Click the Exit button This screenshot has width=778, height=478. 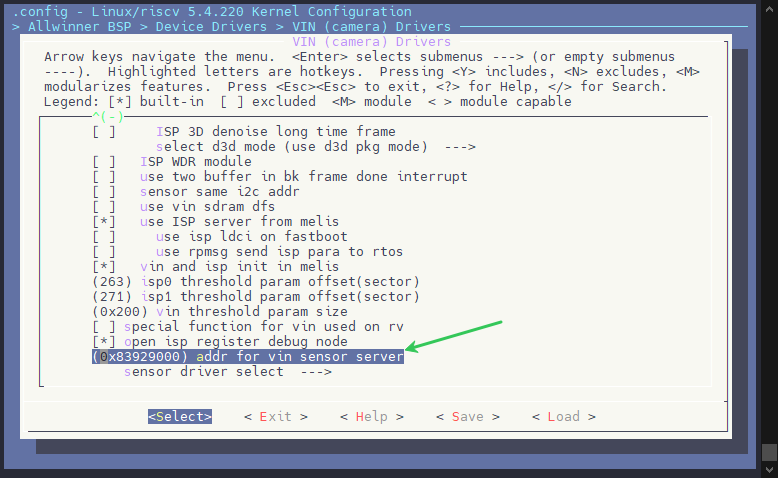click(x=276, y=416)
